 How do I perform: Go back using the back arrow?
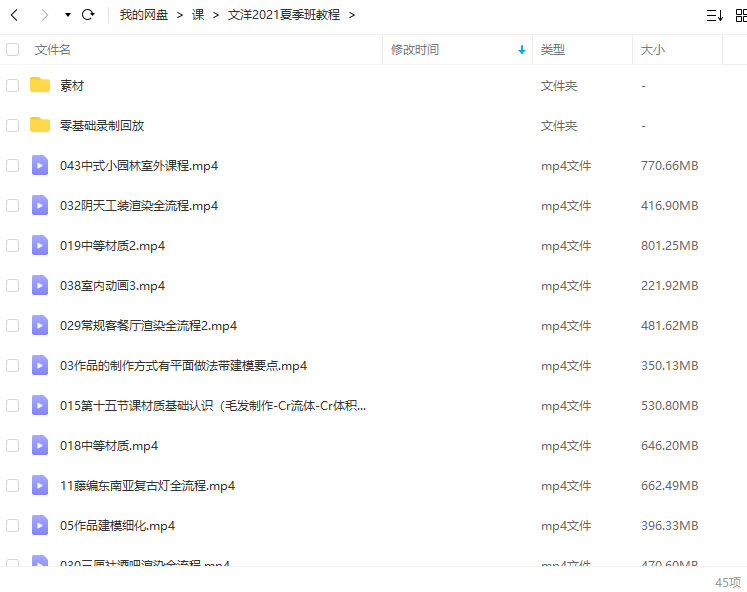click(14, 15)
